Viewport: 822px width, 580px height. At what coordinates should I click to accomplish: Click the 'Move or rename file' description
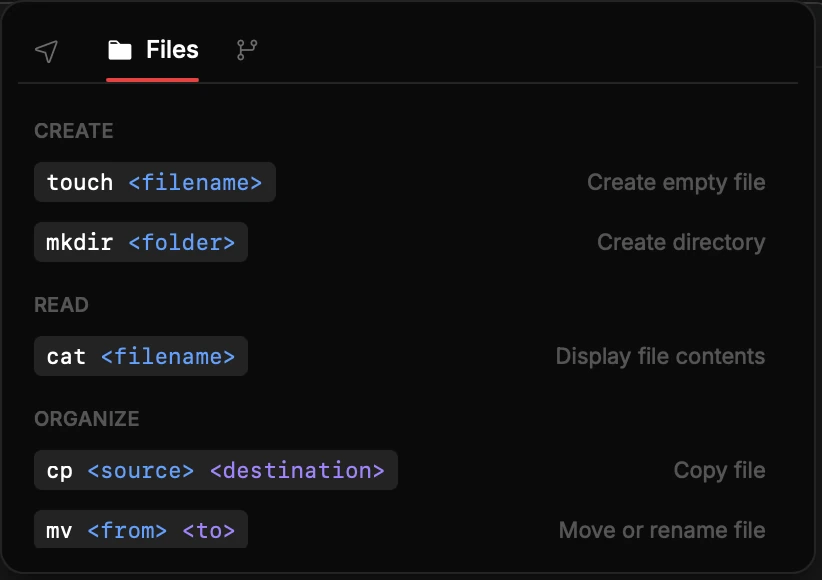coord(662,530)
